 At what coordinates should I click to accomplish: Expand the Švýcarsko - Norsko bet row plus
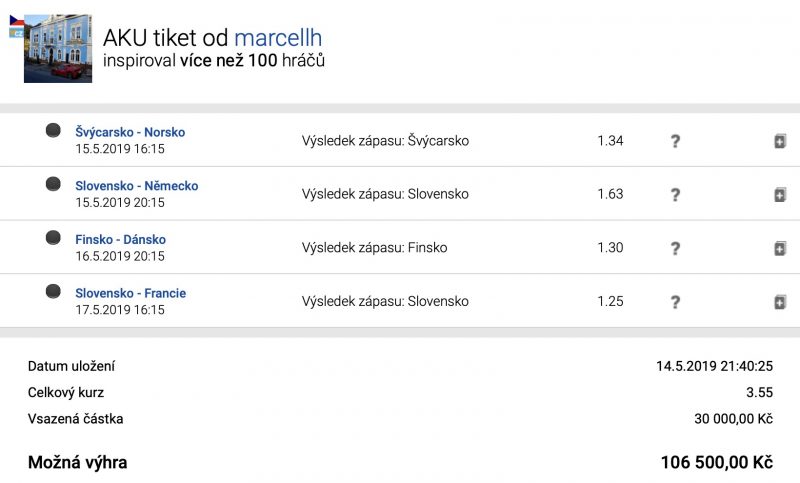780,141
